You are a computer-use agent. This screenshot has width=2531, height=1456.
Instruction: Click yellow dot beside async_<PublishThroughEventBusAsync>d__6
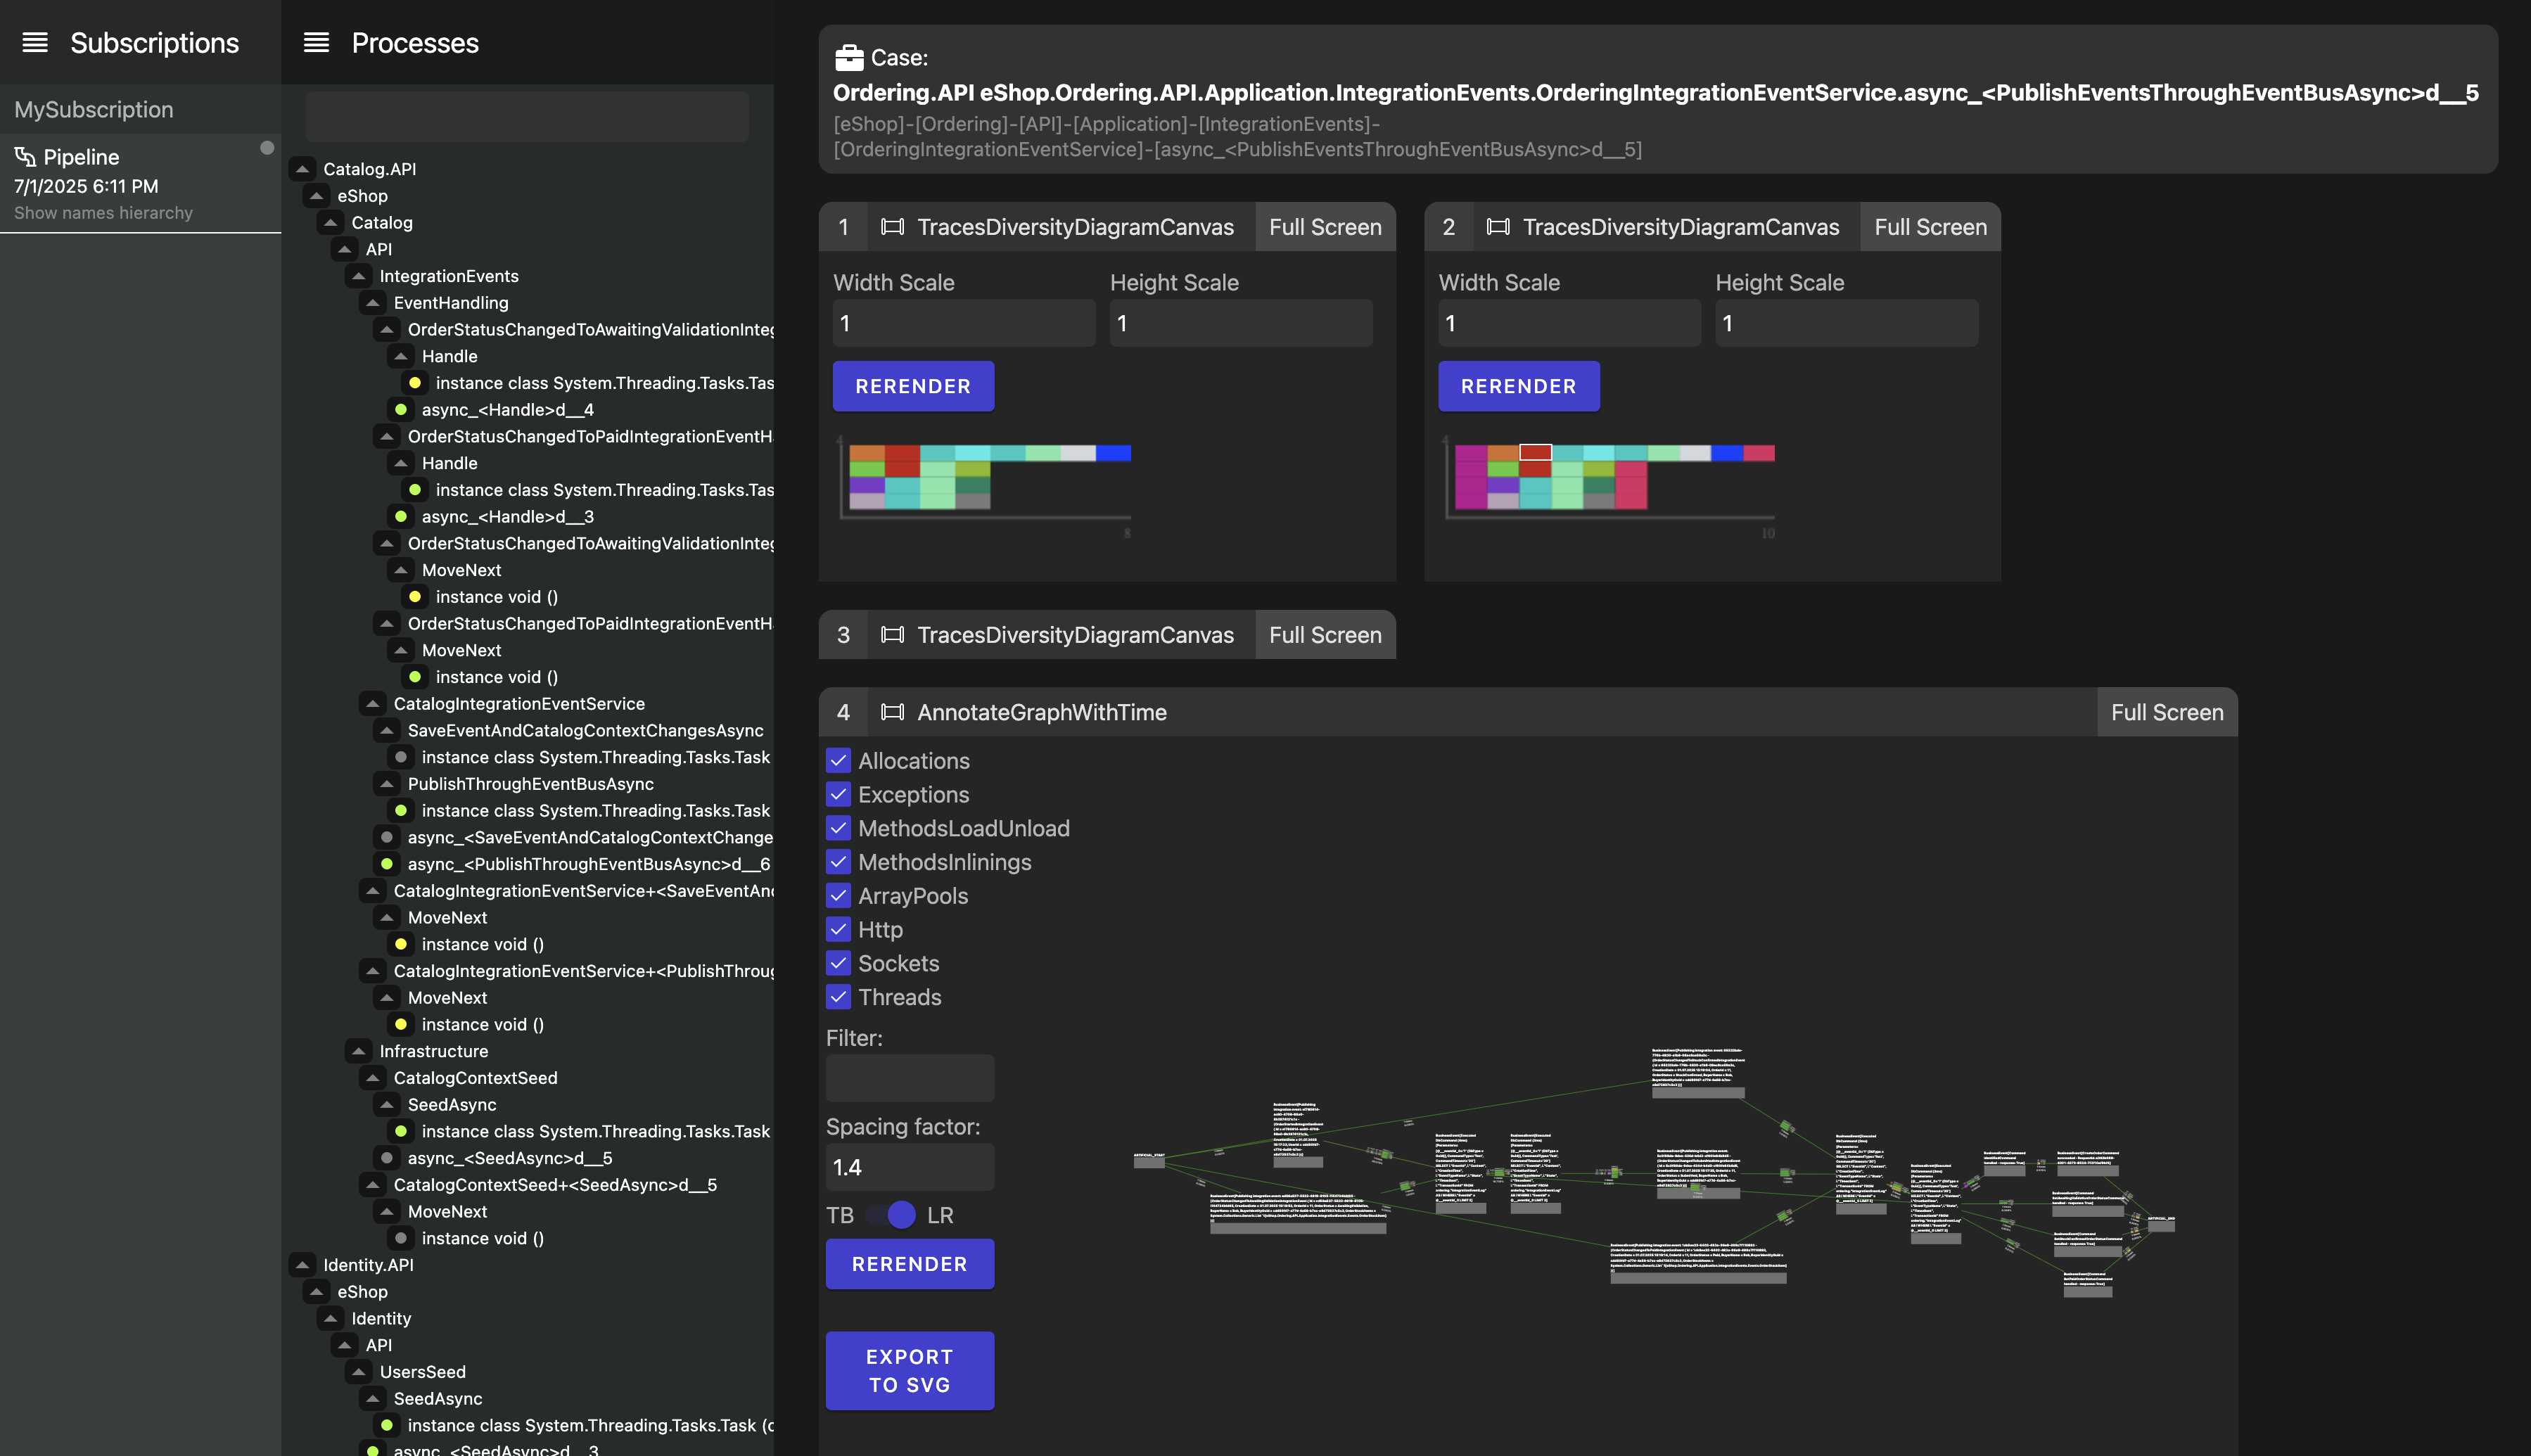click(387, 864)
